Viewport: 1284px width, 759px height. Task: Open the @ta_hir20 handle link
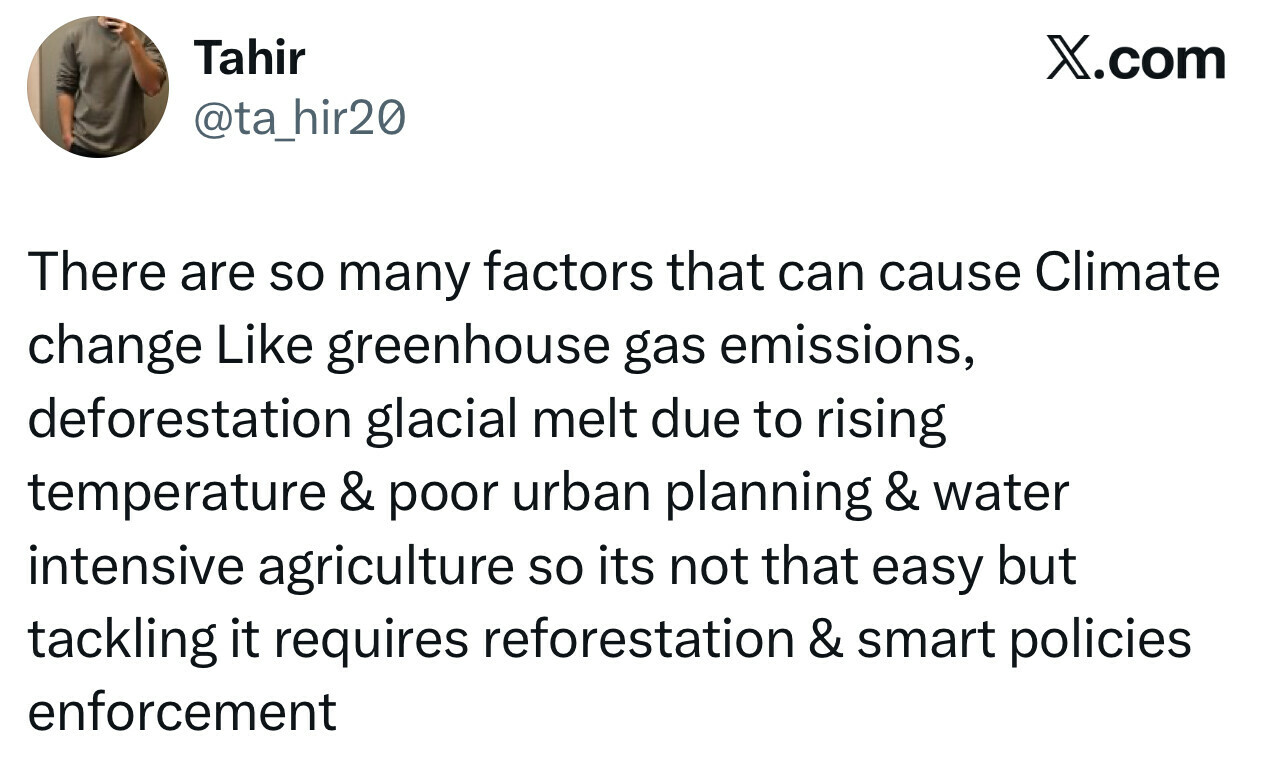(299, 121)
